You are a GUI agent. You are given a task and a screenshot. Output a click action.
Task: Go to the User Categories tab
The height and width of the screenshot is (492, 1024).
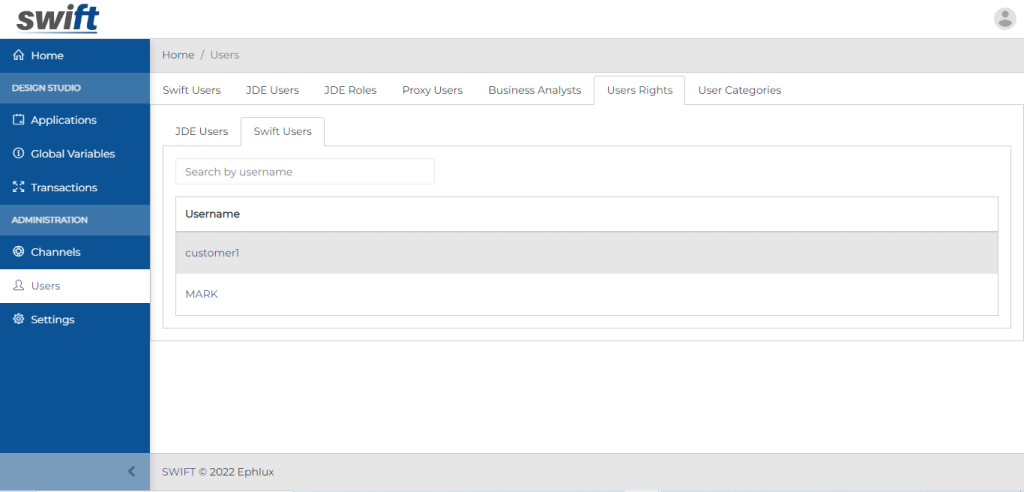(x=739, y=90)
